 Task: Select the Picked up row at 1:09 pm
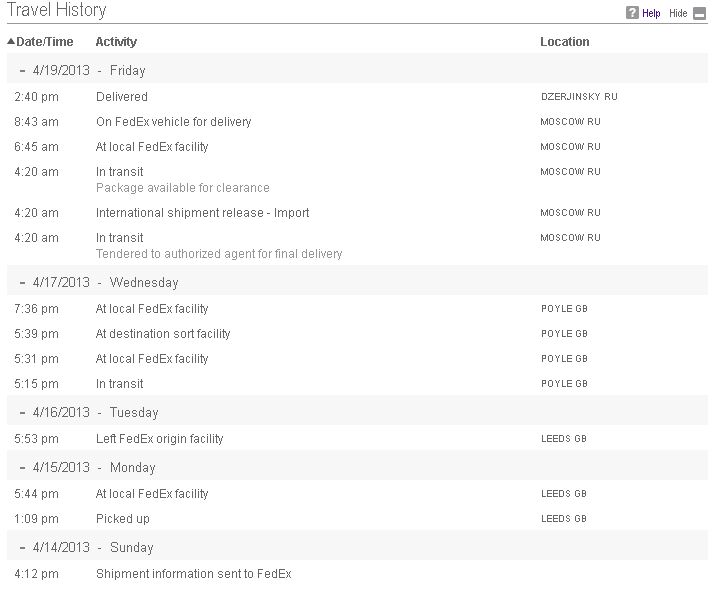(x=357, y=519)
